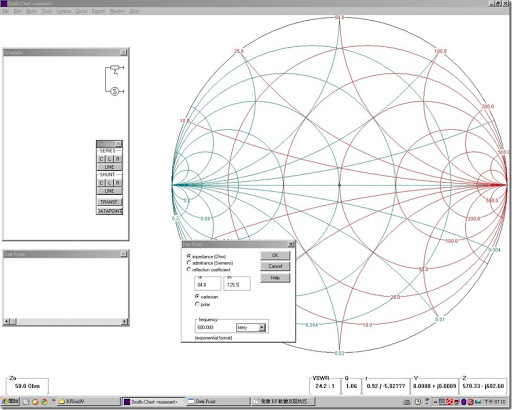The width and height of the screenshot is (512, 410).
Task: Click Help button in Data Point dialog
Action: coord(275,278)
